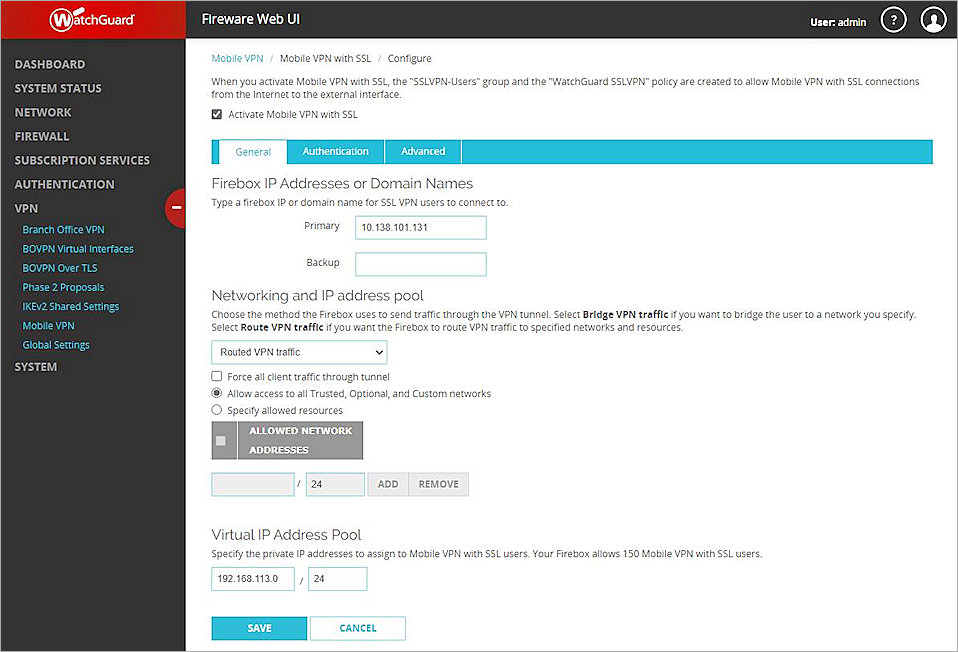Open the user account icon
The height and width of the screenshot is (652, 958).
(x=933, y=19)
